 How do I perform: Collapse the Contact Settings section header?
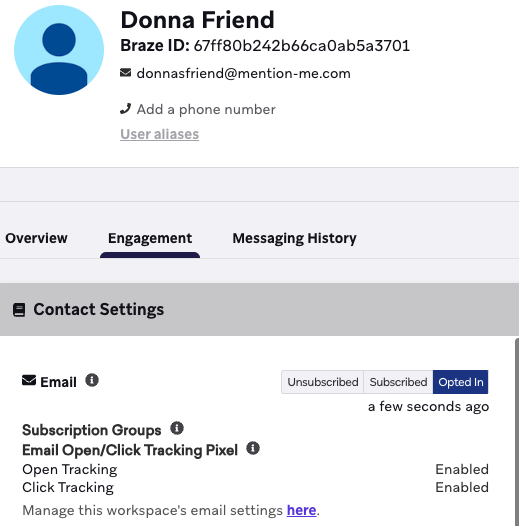point(259,309)
